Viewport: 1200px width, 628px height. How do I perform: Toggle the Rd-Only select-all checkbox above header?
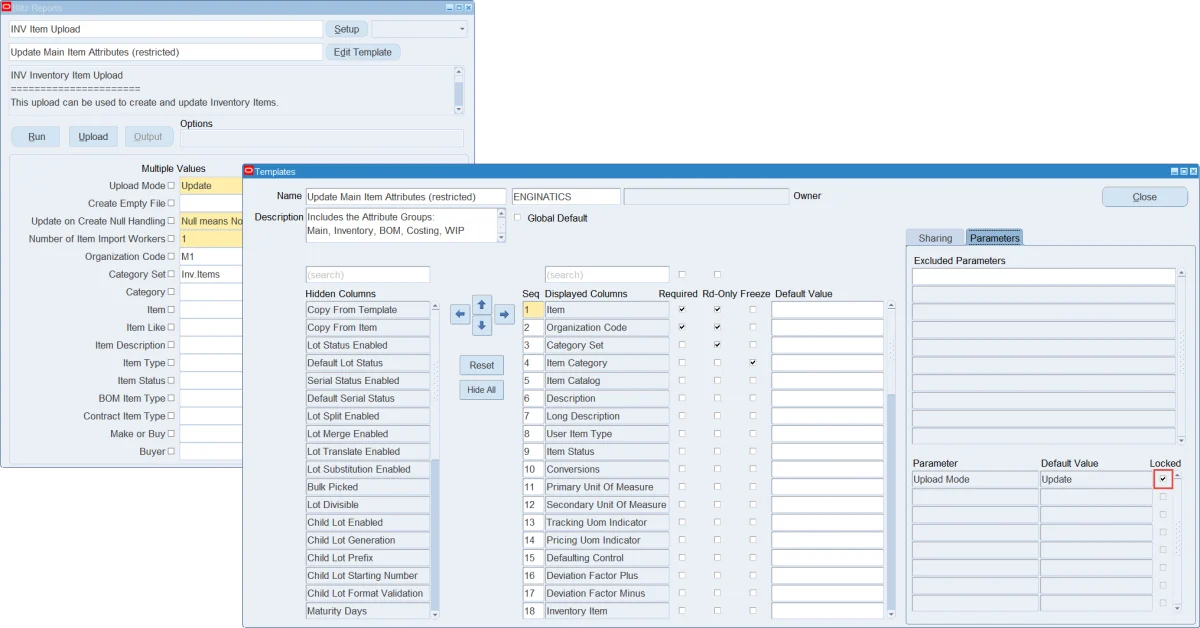717,274
